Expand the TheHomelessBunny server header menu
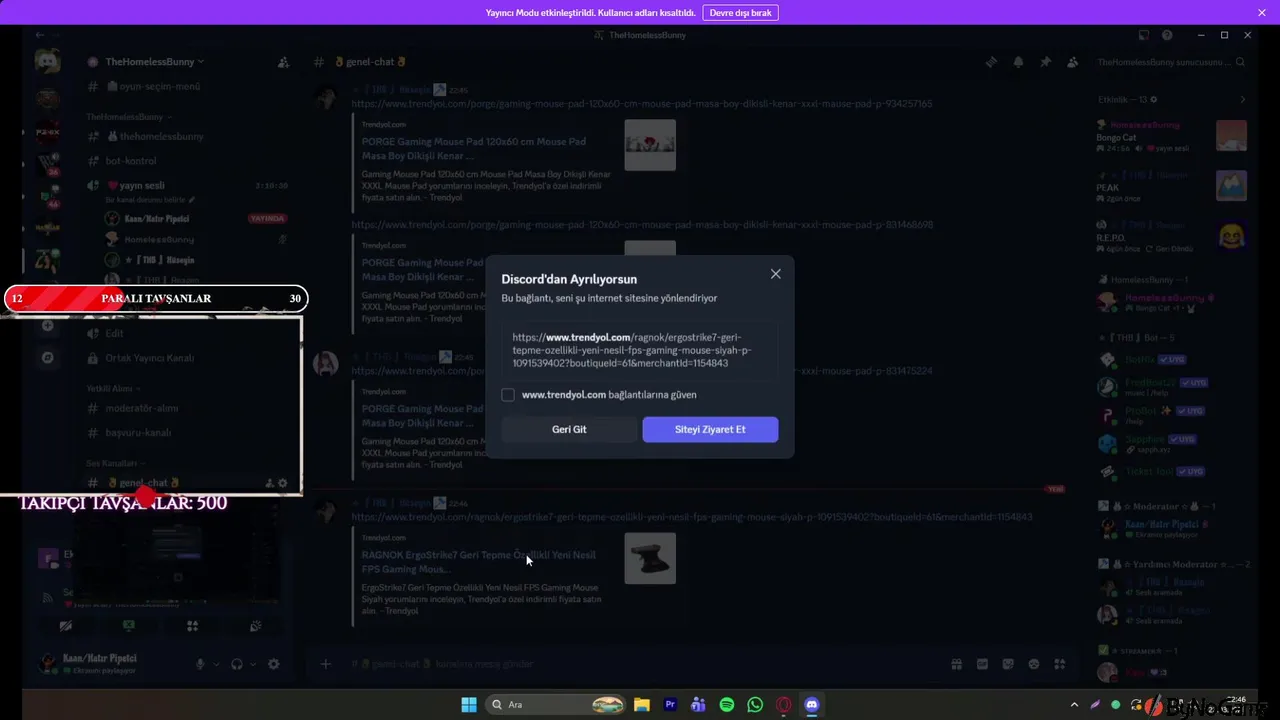Viewport: 1280px width, 720px height. point(154,62)
